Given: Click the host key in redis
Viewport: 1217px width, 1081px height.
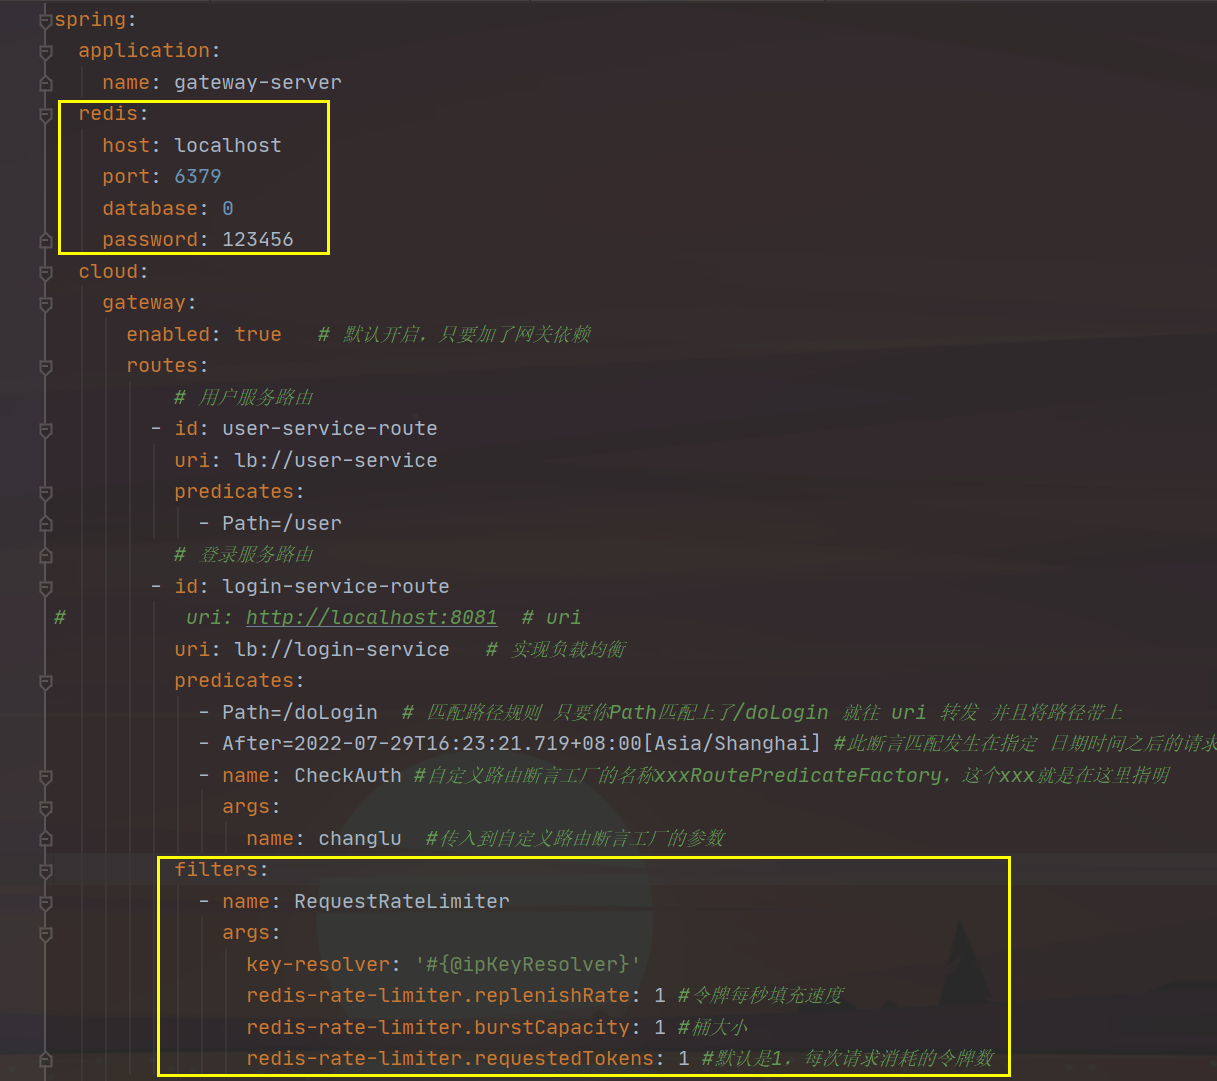Looking at the screenshot, I should 126,145.
